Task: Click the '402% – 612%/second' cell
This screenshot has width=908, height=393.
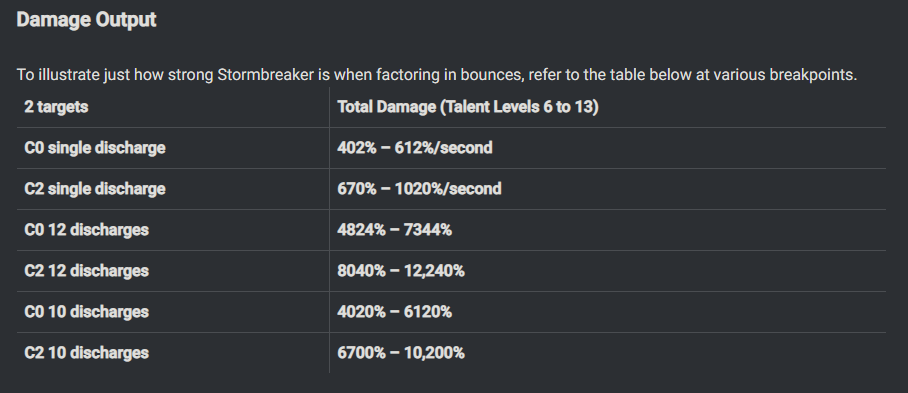Action: 415,148
